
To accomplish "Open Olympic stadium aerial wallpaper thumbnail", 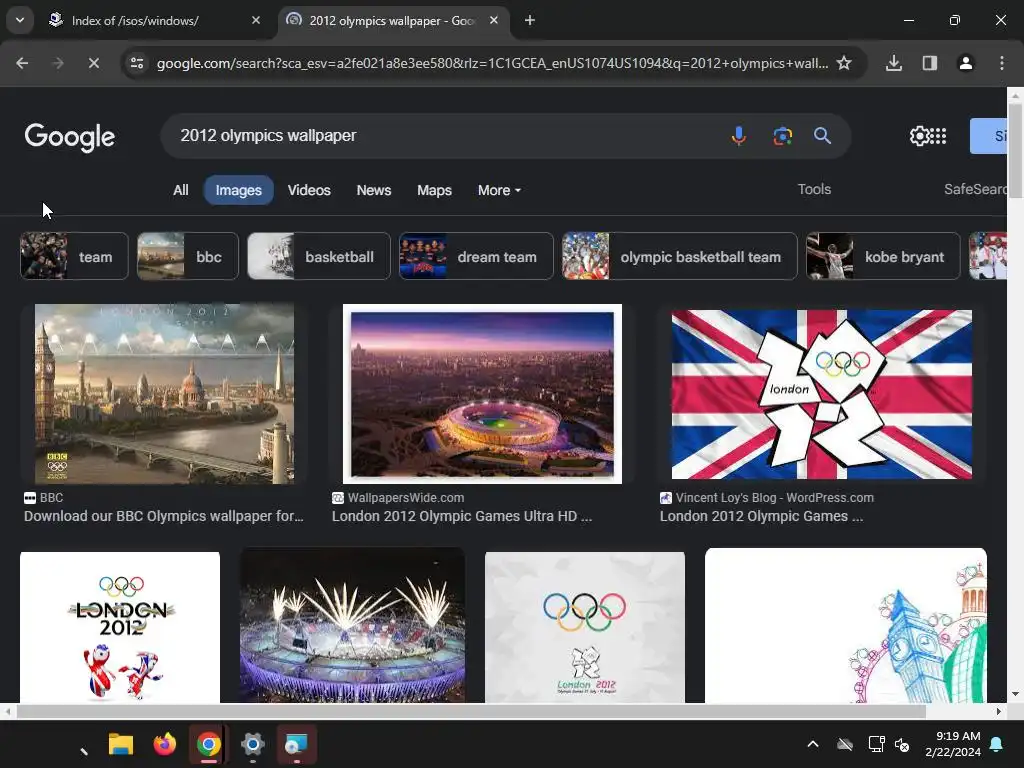I will [x=482, y=394].
